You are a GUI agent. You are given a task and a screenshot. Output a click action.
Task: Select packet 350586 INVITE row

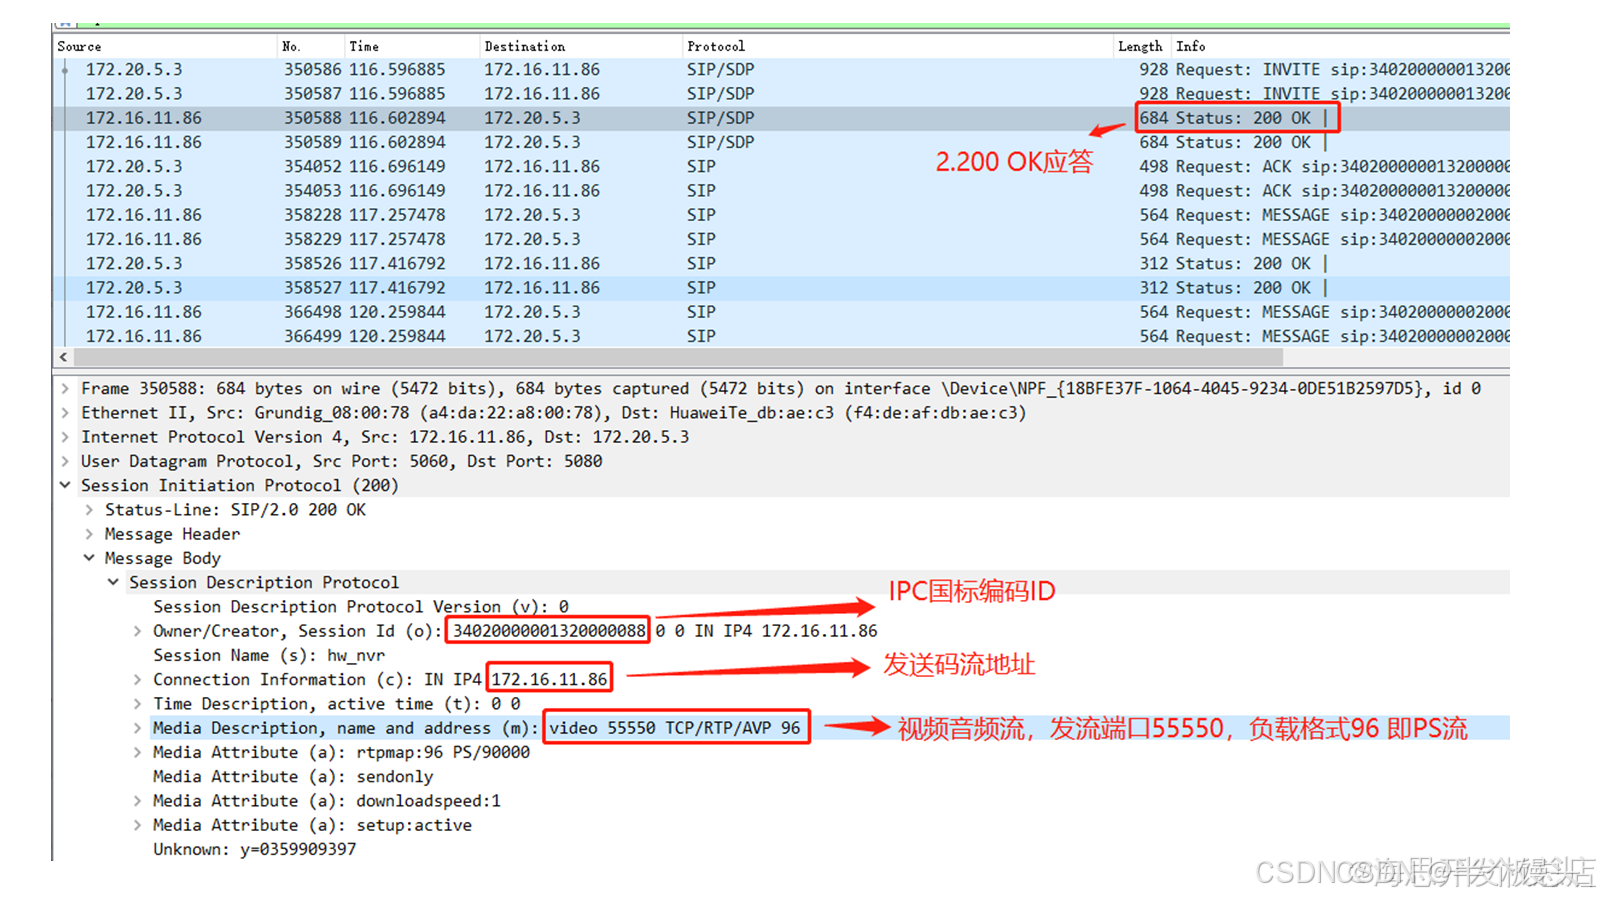tap(781, 69)
